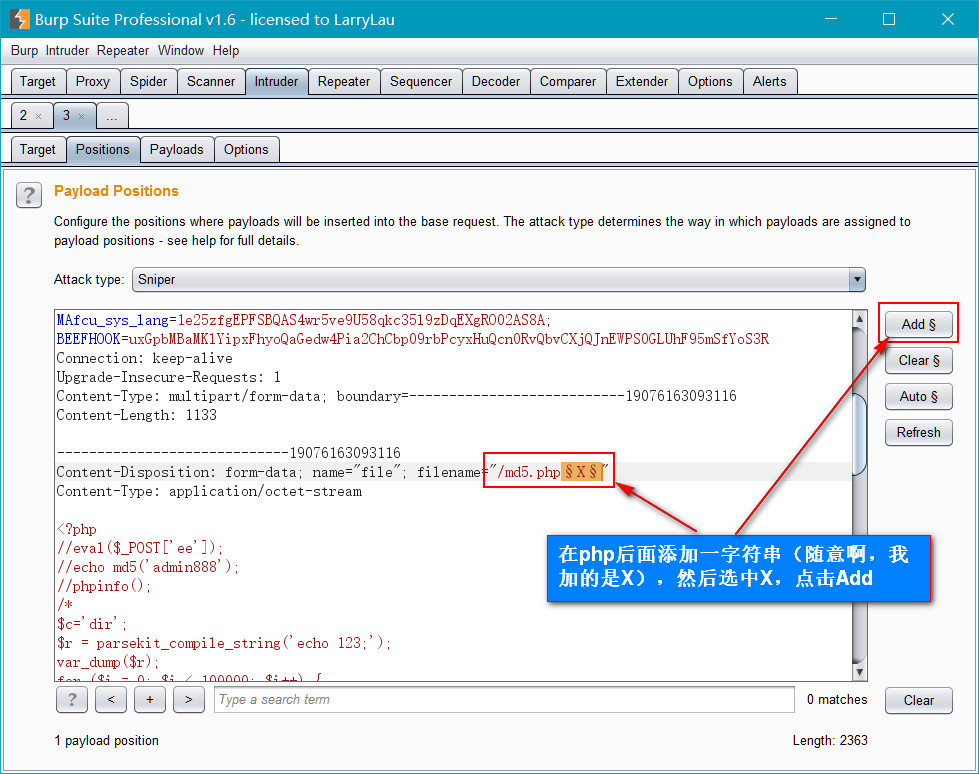Click the Add § button
This screenshot has width=979, height=774.
[918, 325]
